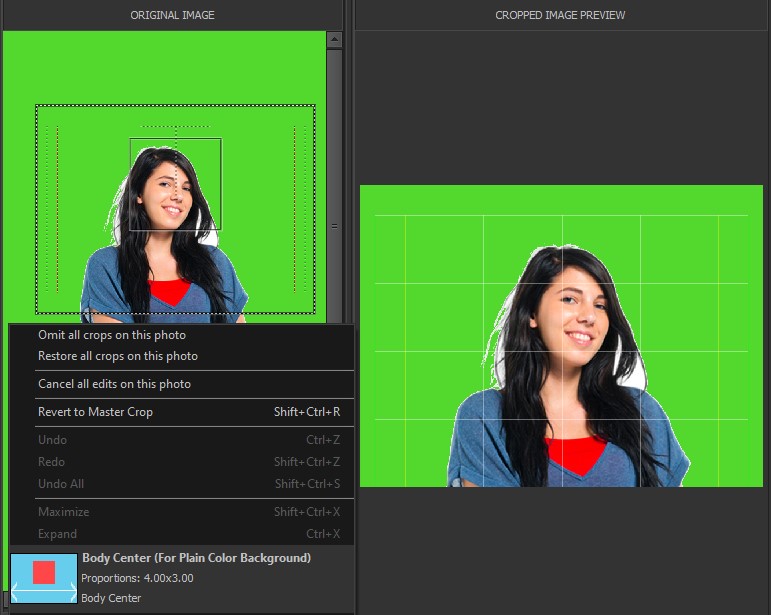Click the scrollbar up arrow in the Original Image panel
This screenshot has height=615, width=771.
point(334,41)
